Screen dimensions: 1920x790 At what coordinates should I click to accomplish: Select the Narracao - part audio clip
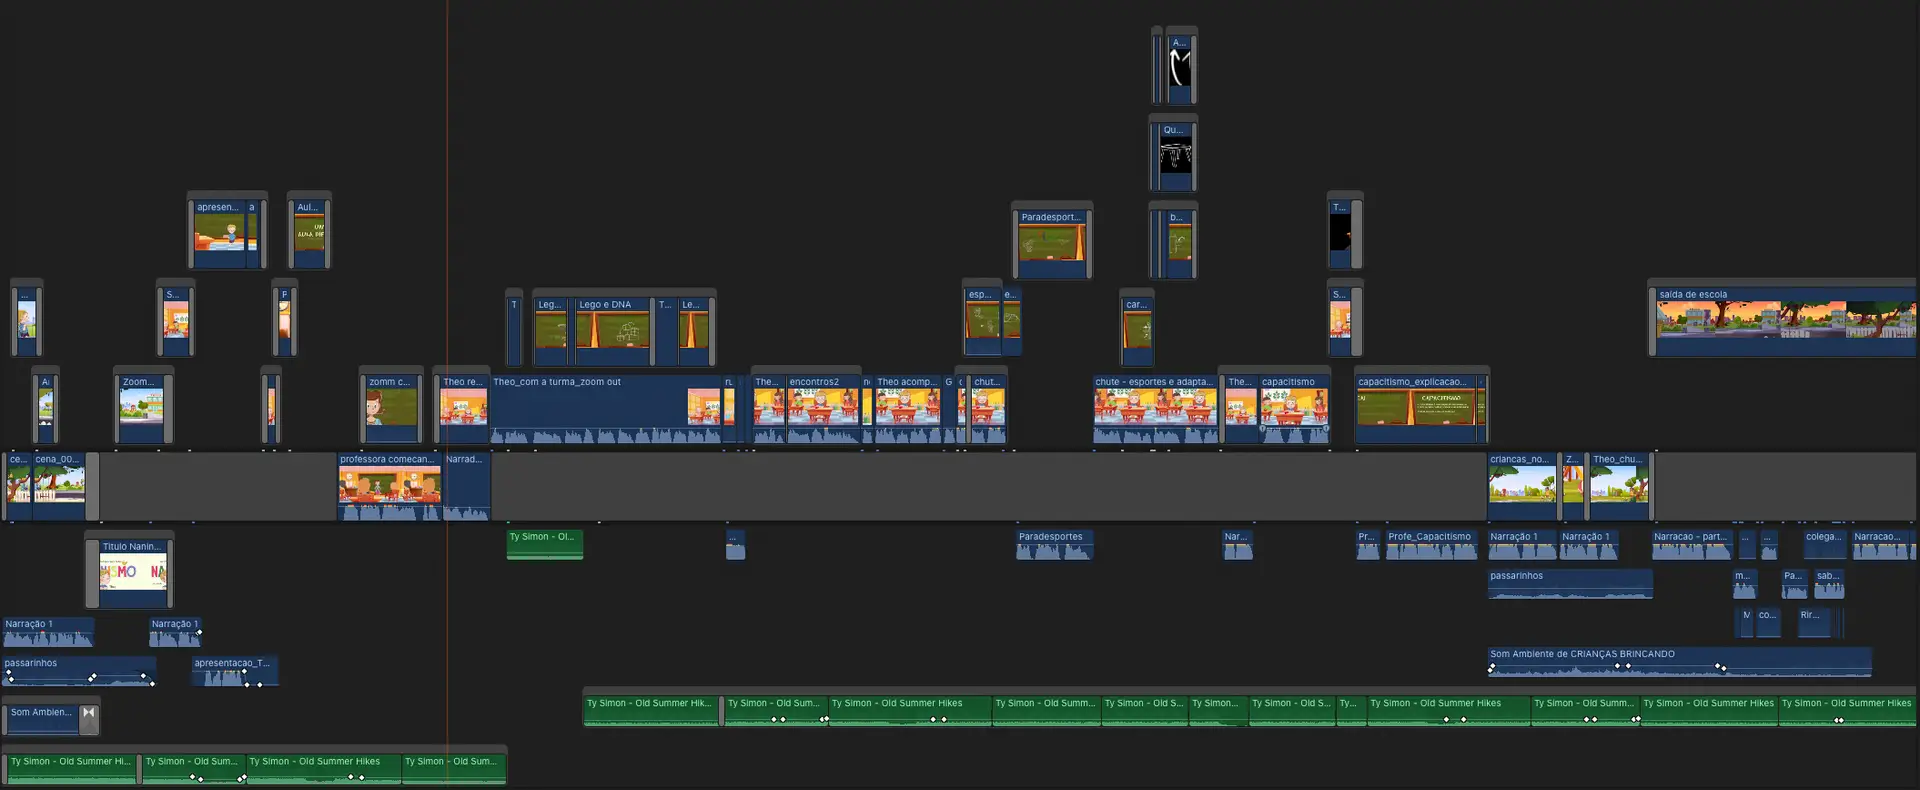(x=1691, y=545)
